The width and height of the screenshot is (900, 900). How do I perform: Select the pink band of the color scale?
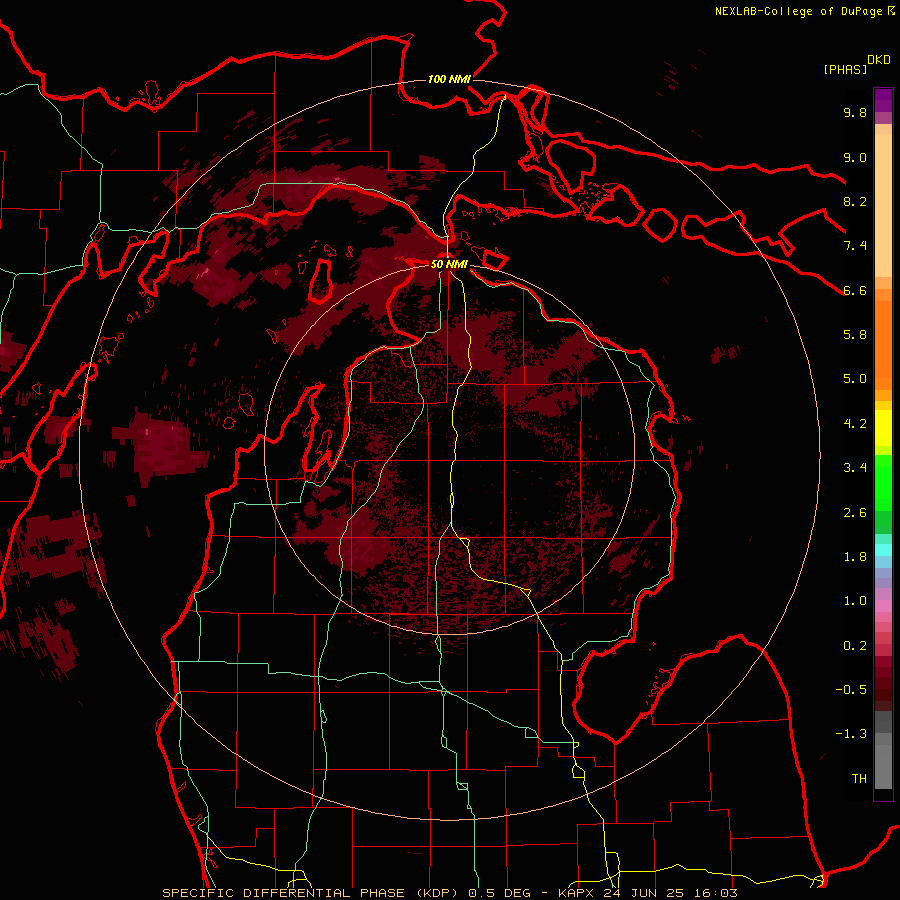(x=883, y=606)
